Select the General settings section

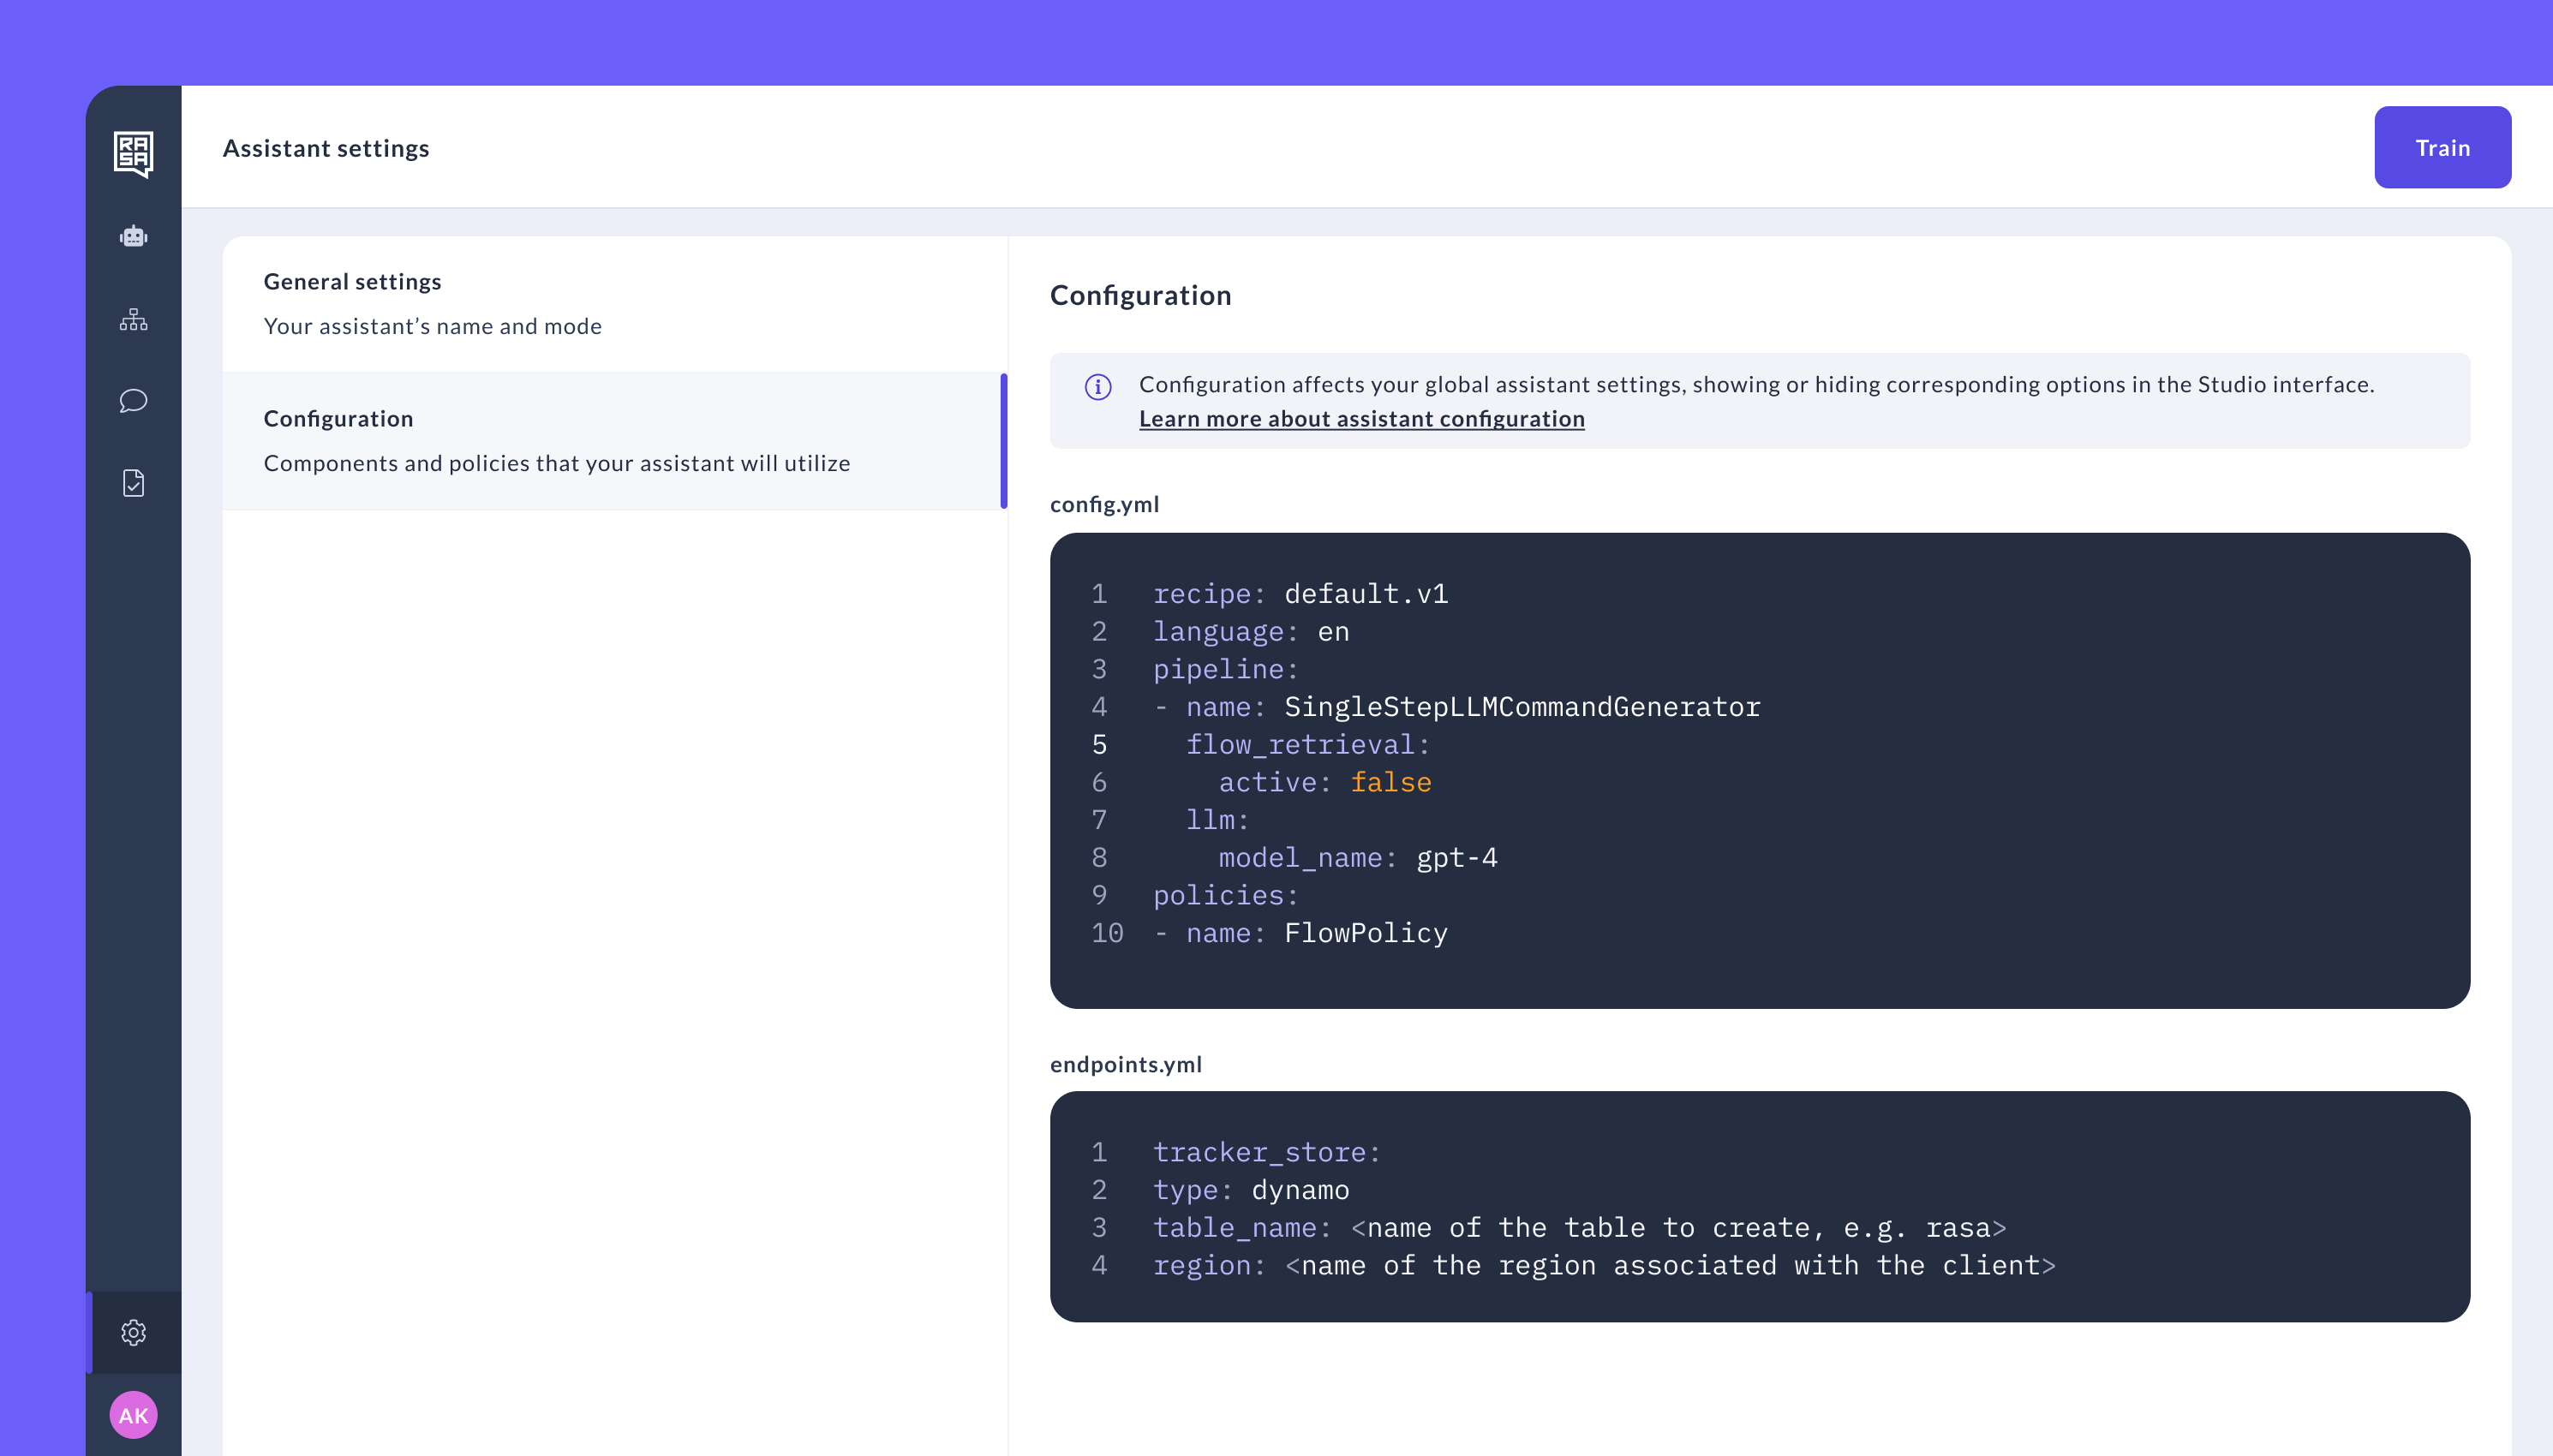pos(614,303)
